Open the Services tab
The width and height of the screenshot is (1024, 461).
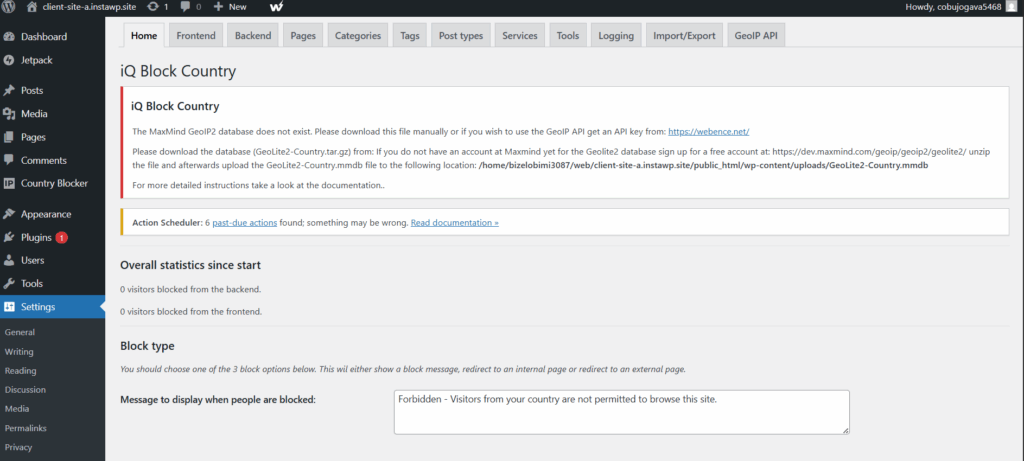click(520, 36)
